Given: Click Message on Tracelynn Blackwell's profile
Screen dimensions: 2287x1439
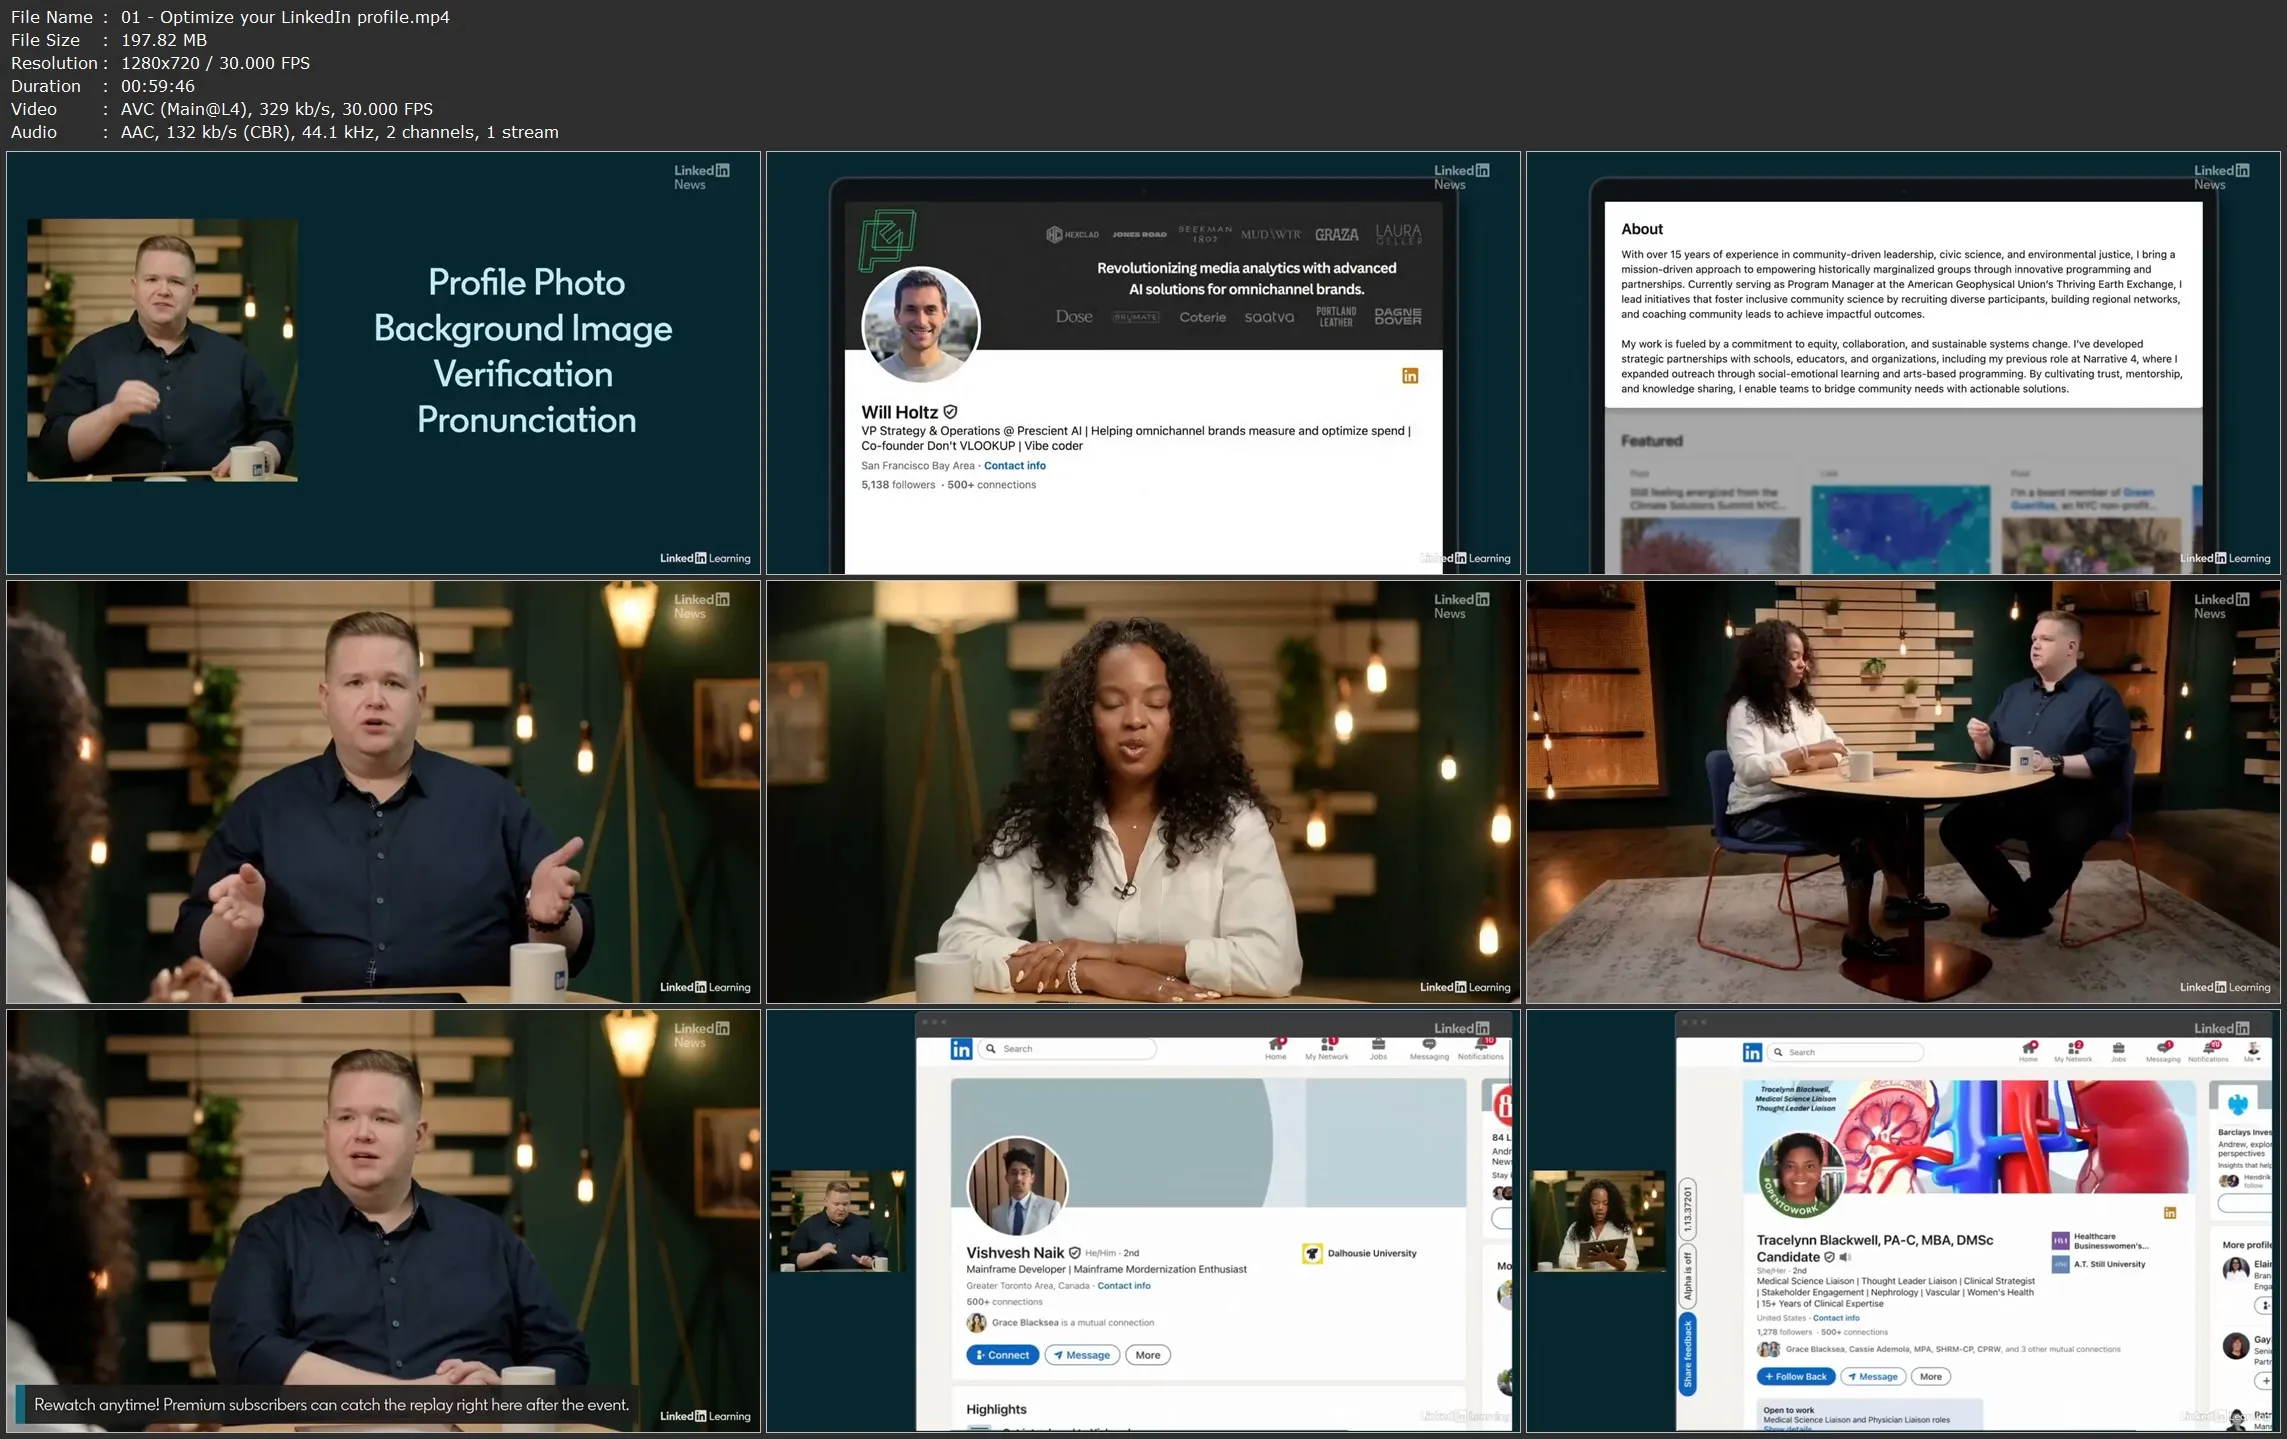Looking at the screenshot, I should [x=1873, y=1377].
